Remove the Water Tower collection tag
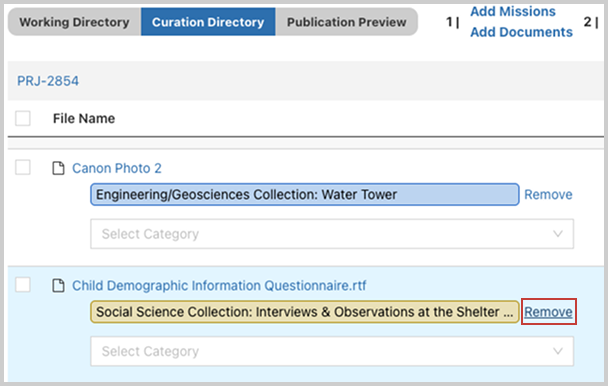The height and width of the screenshot is (386, 608). coord(548,194)
